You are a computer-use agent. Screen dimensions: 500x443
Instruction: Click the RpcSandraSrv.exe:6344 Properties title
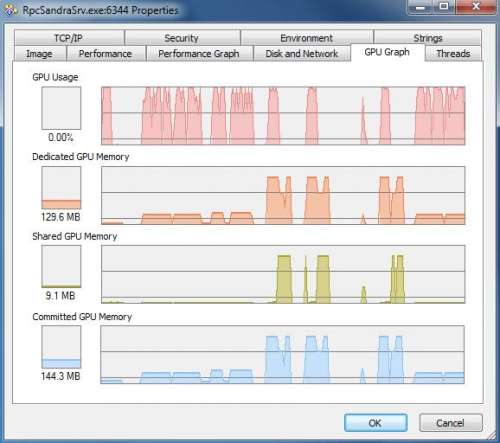[x=101, y=10]
